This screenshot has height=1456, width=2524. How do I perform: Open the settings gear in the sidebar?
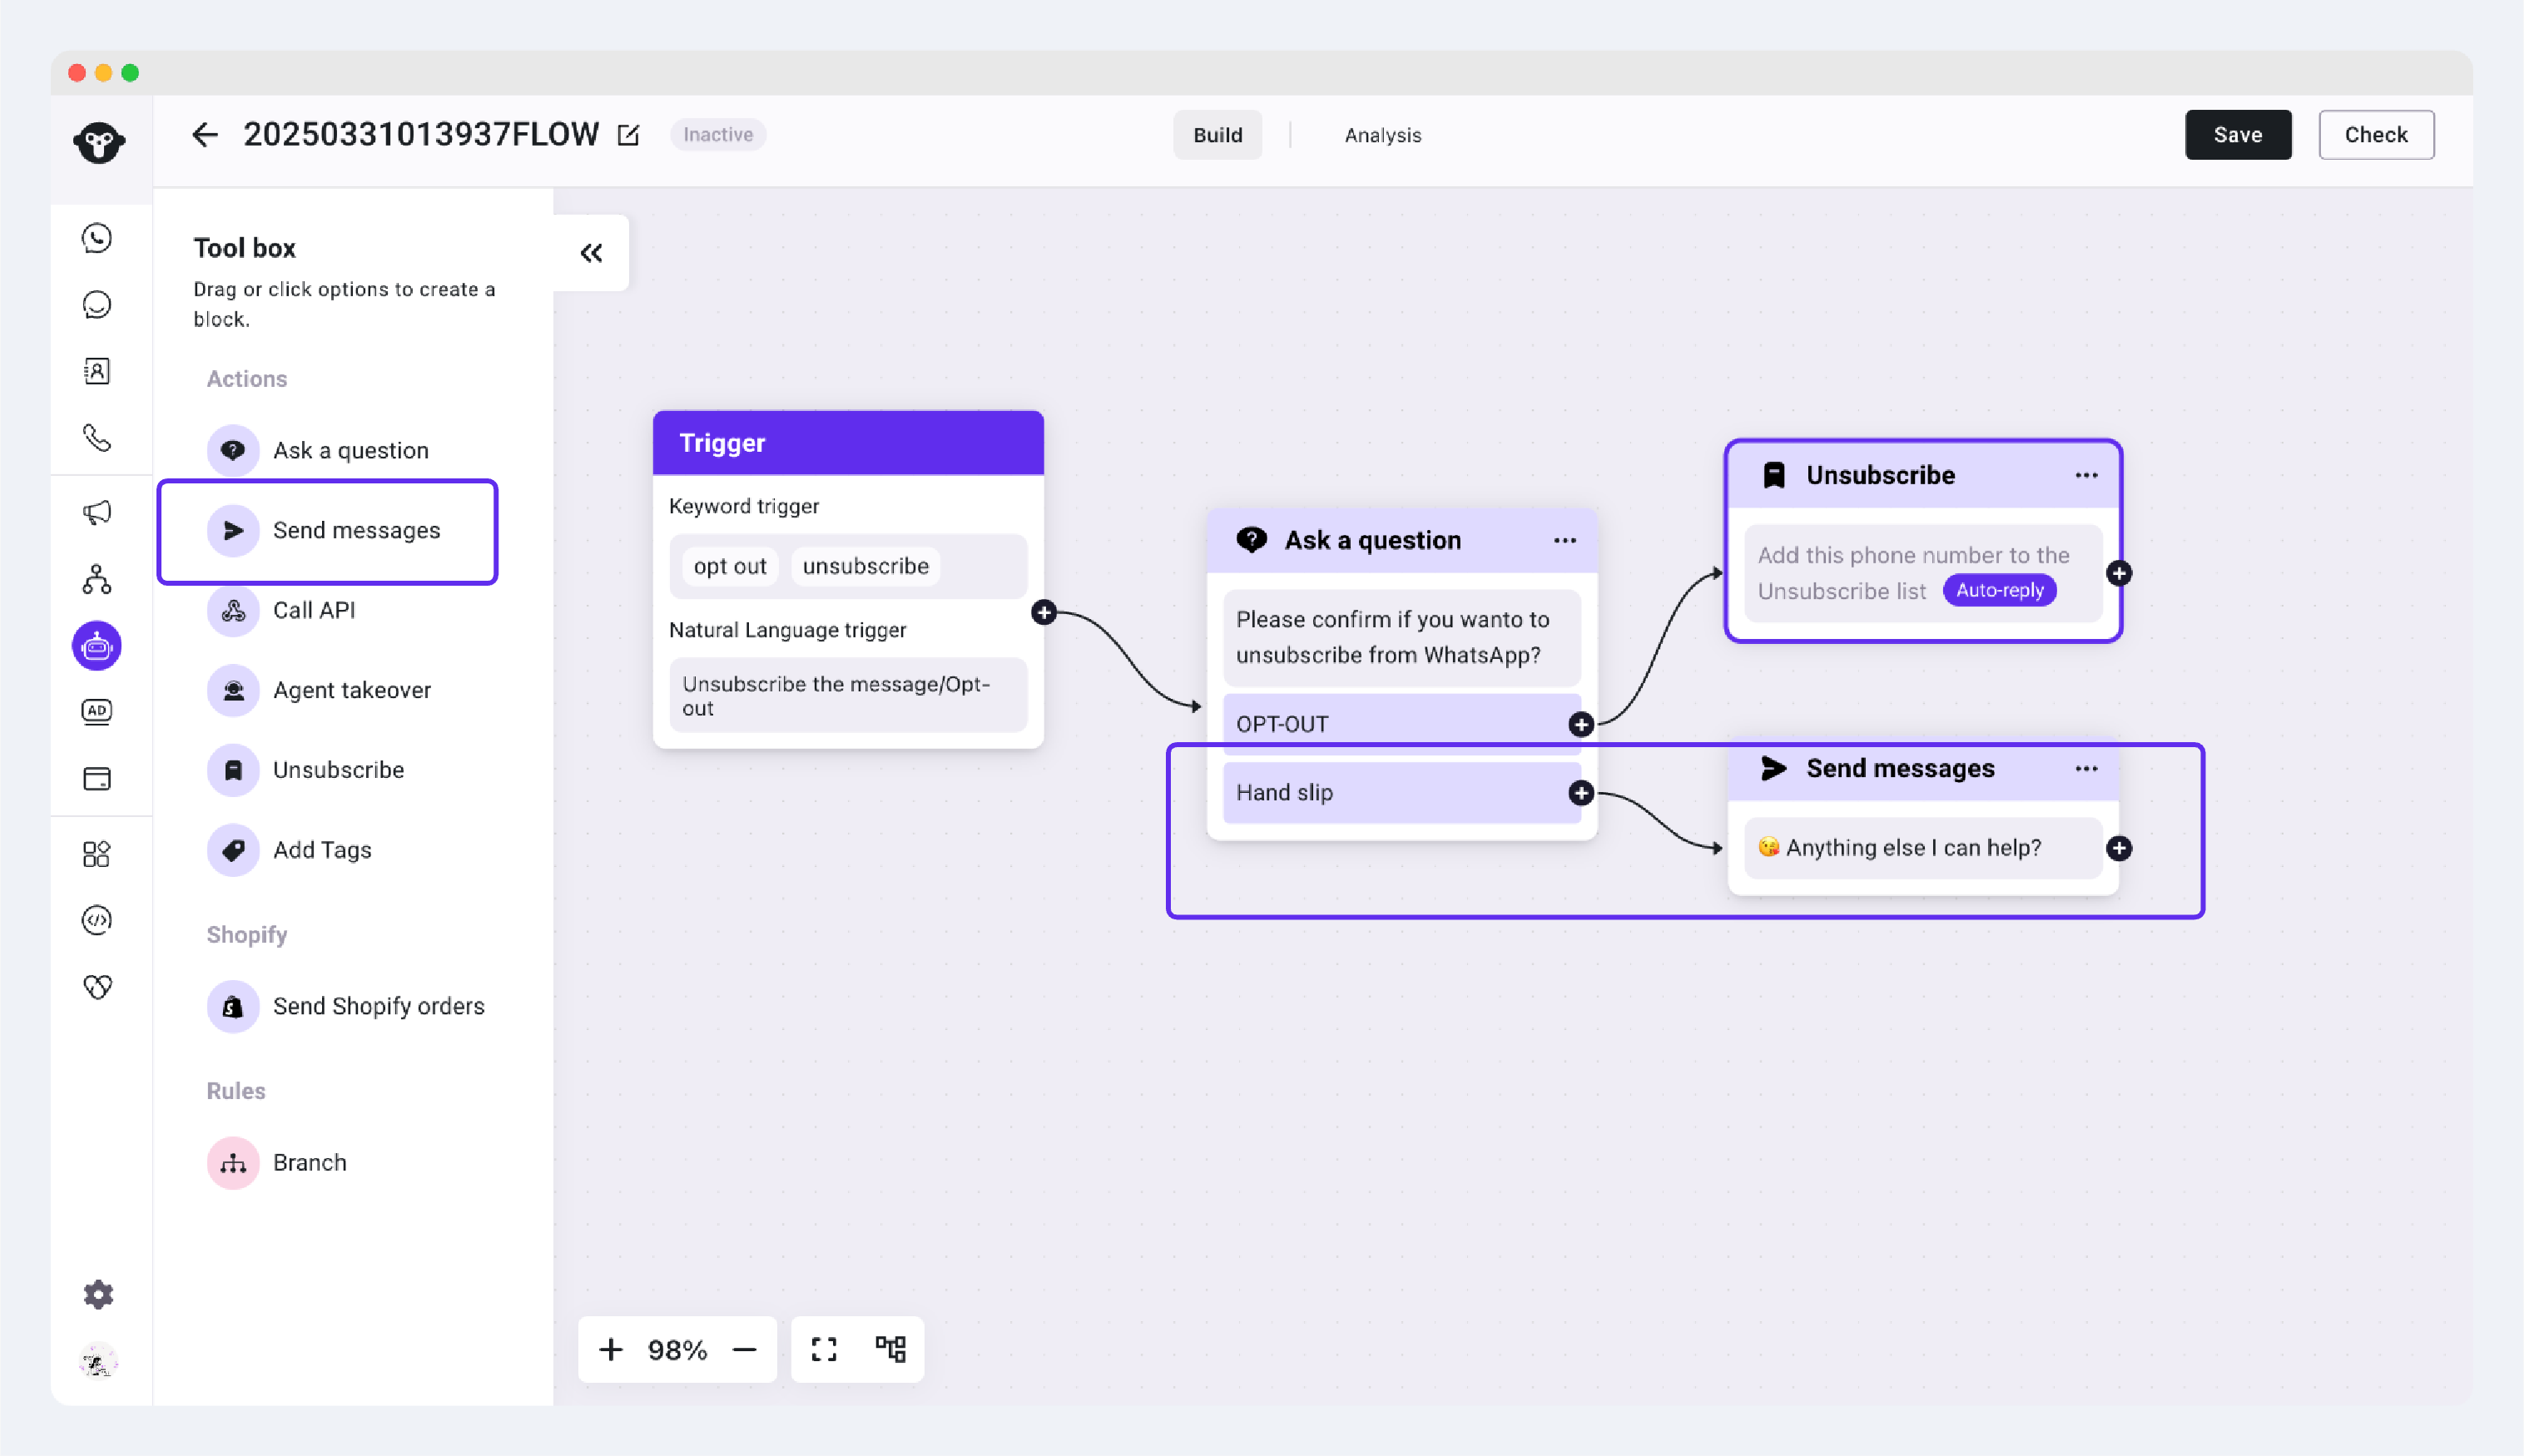click(x=98, y=1294)
